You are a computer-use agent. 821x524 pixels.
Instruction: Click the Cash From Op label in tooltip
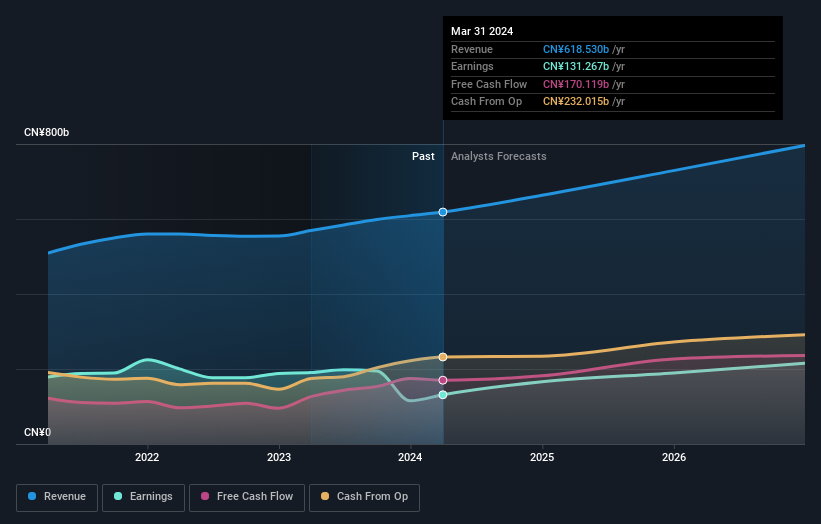(x=486, y=102)
